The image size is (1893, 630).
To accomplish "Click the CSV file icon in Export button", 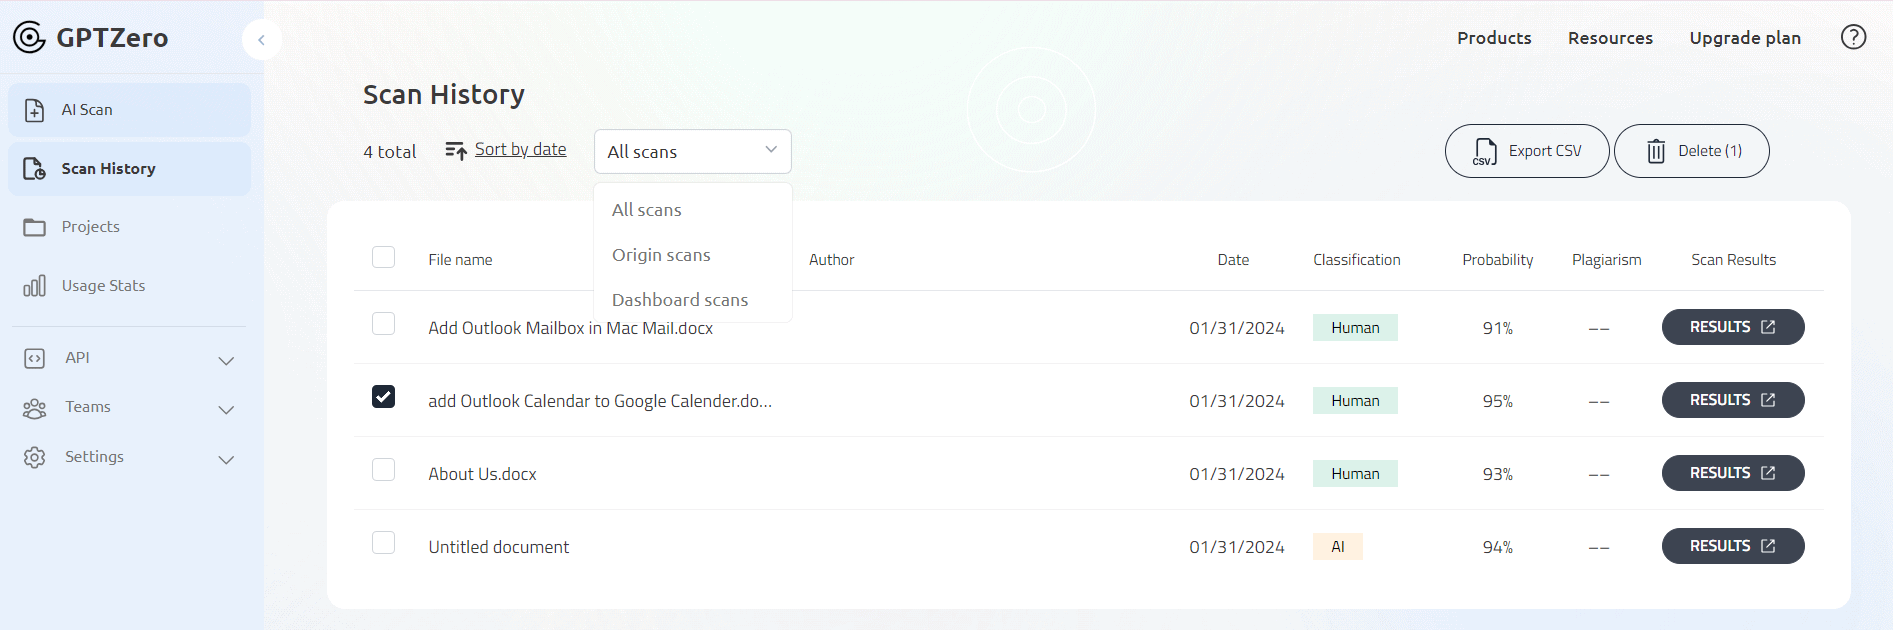I will (1485, 152).
